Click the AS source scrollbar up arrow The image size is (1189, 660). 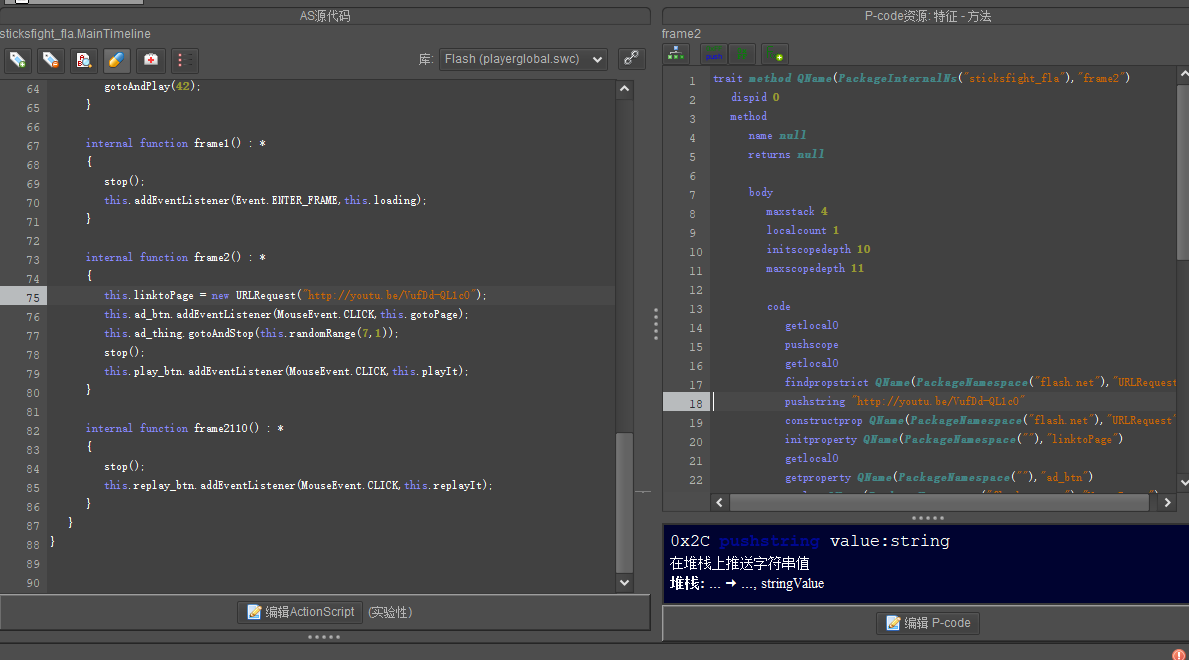coord(625,88)
